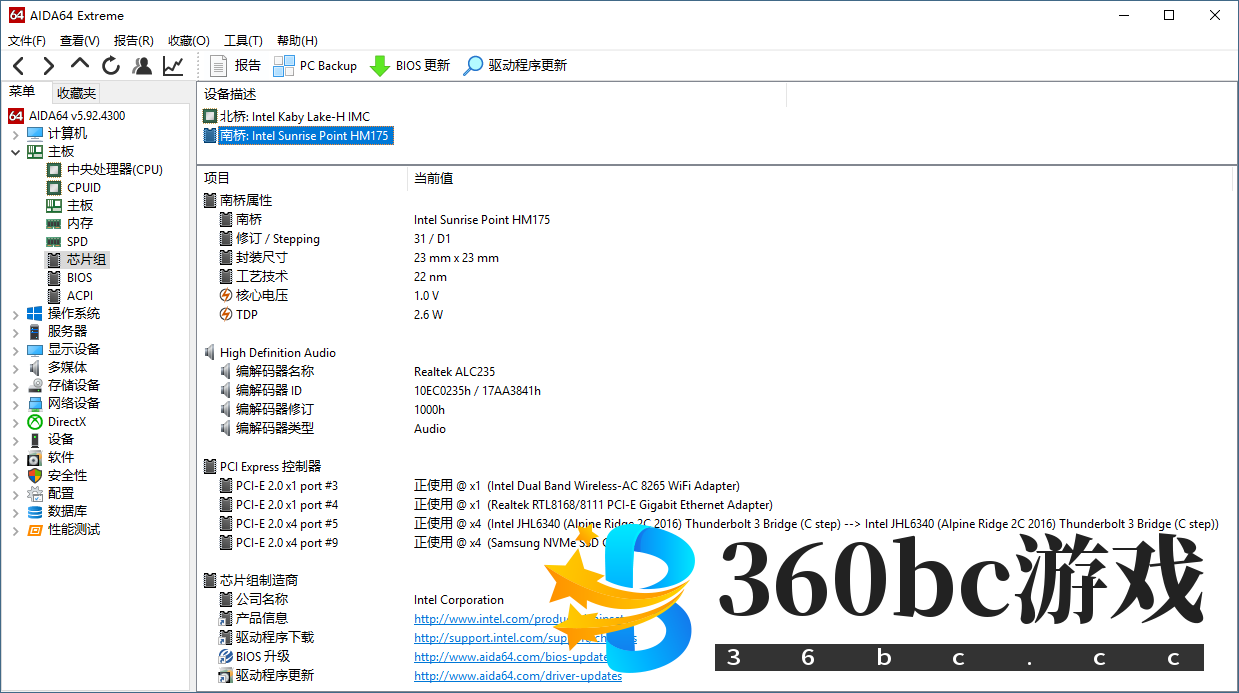Click the 驱动程序更新 magnifier button

515,66
